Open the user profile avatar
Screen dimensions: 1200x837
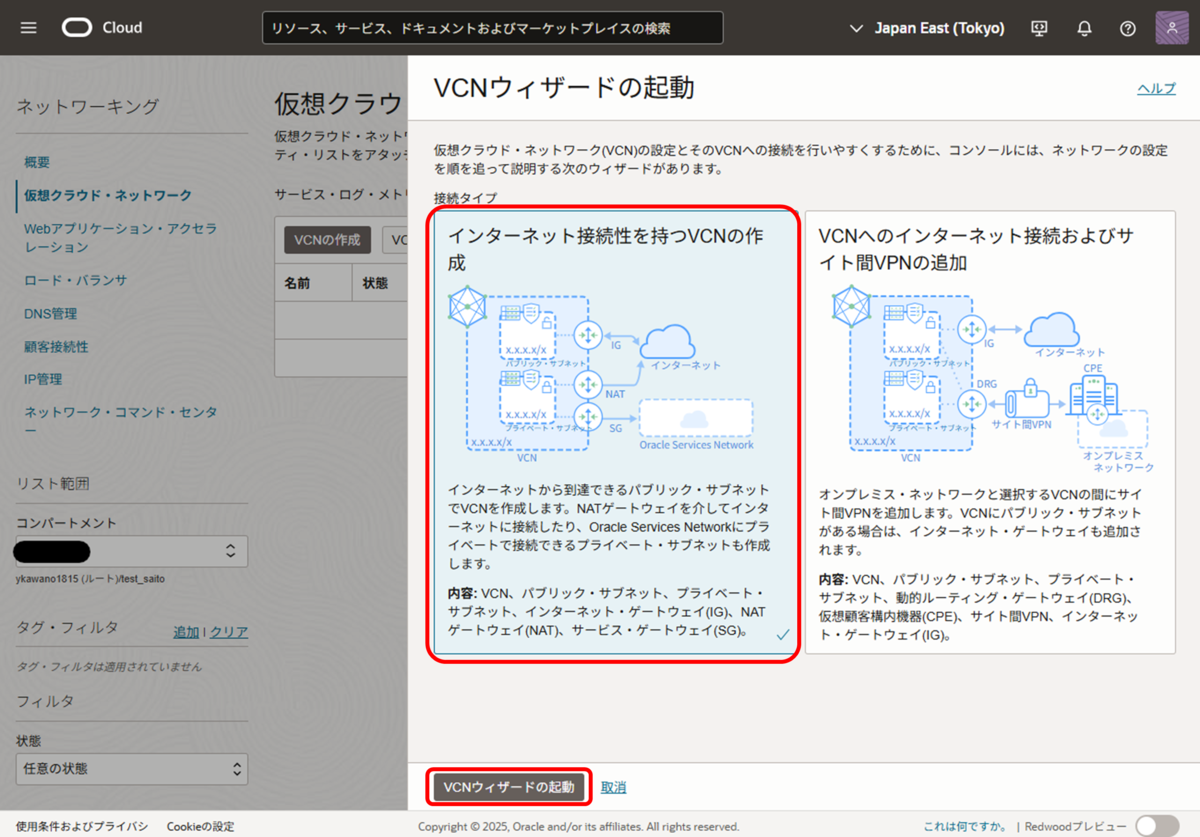pos(1172,28)
